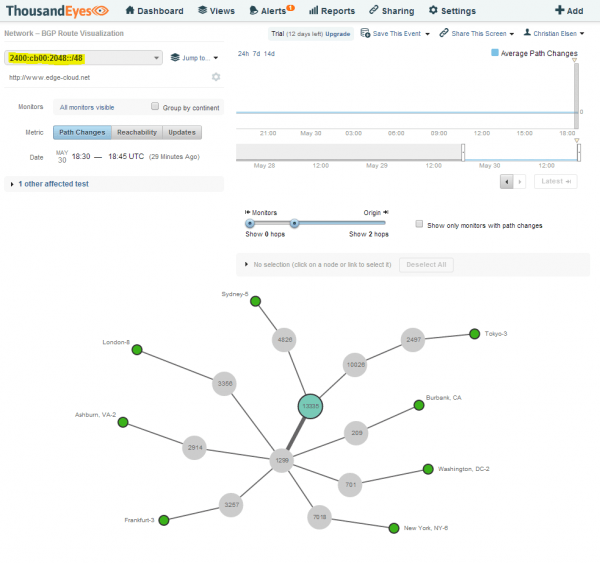
Task: Select the AS 3257 node
Action: (x=231, y=505)
